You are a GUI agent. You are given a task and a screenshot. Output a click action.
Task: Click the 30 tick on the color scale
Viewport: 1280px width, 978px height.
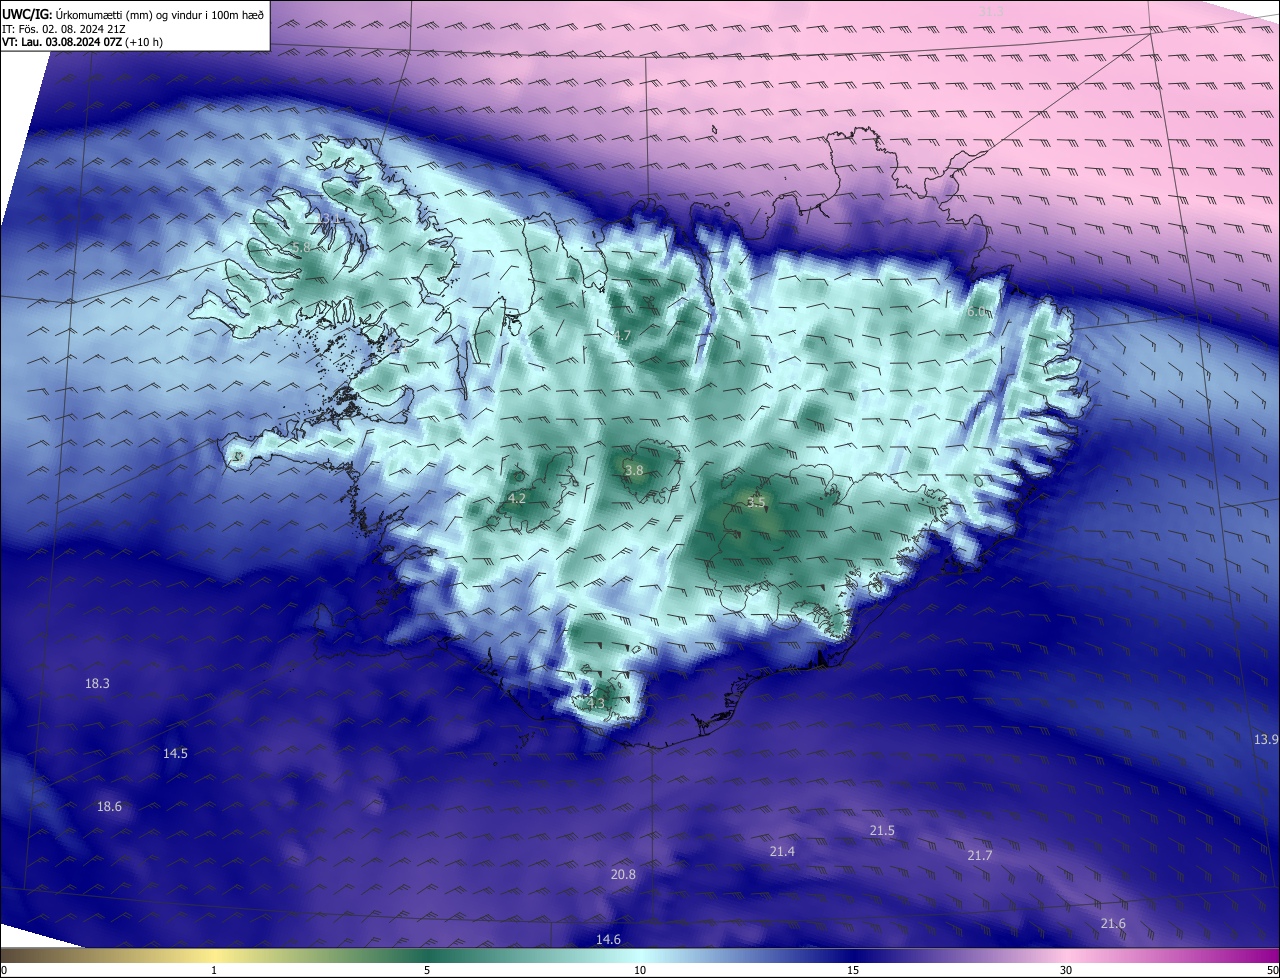coord(1066,971)
